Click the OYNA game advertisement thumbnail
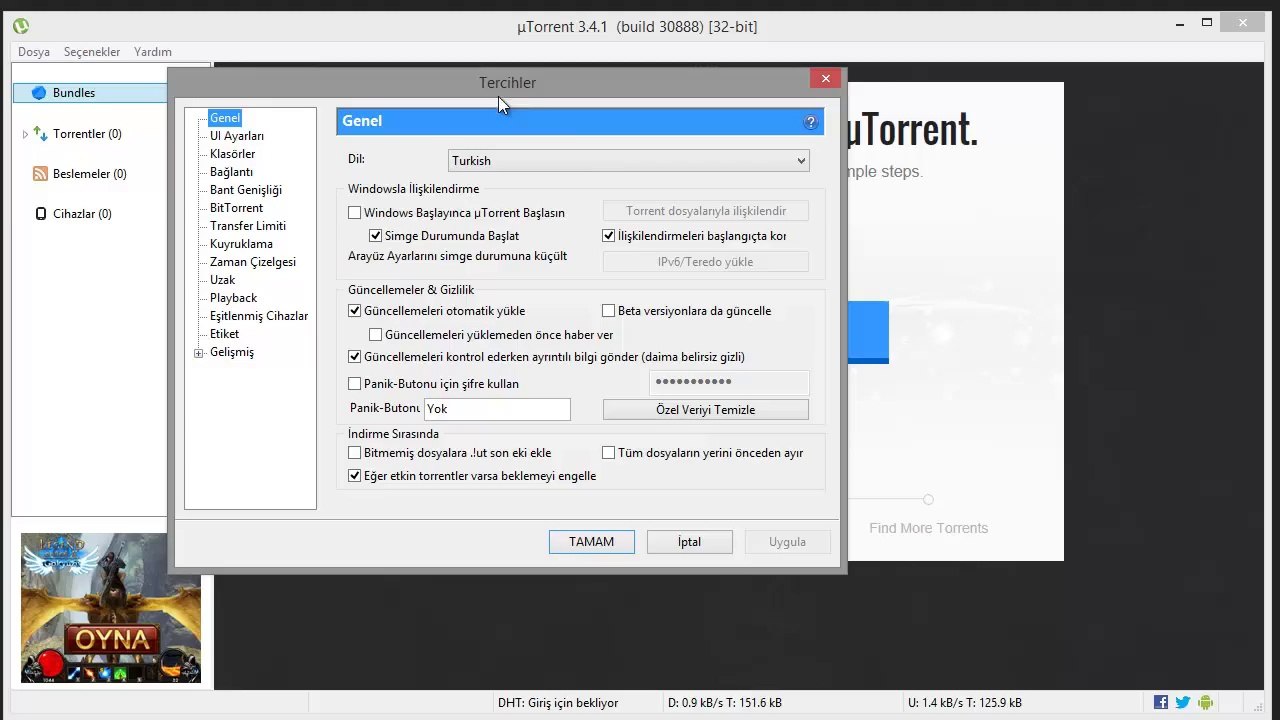Screen dimensions: 1280x720 [x=111, y=608]
